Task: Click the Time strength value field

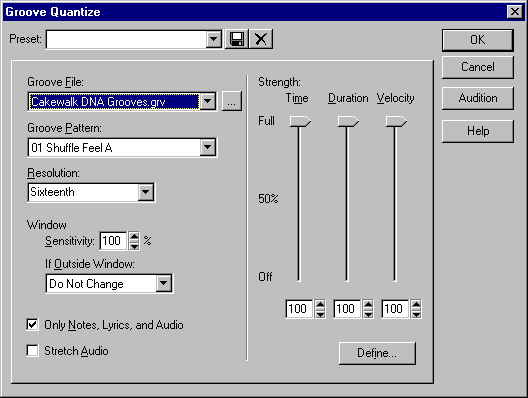Action: pyautogui.click(x=299, y=308)
